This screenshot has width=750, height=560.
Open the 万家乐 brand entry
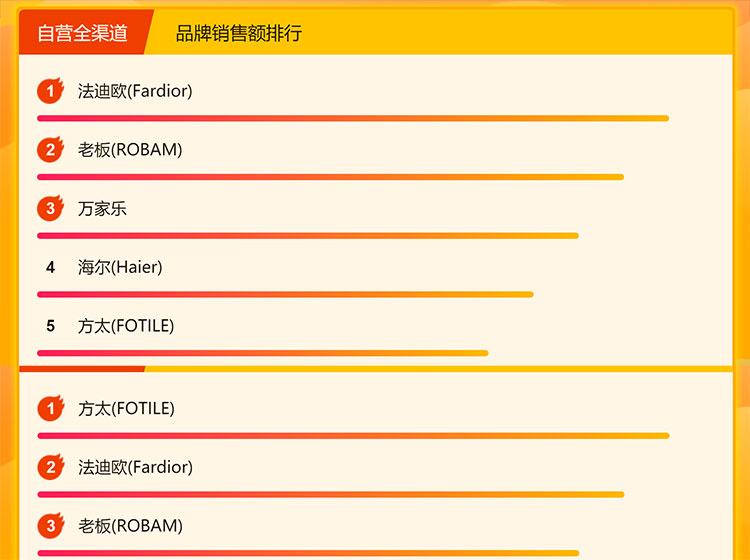pos(102,209)
